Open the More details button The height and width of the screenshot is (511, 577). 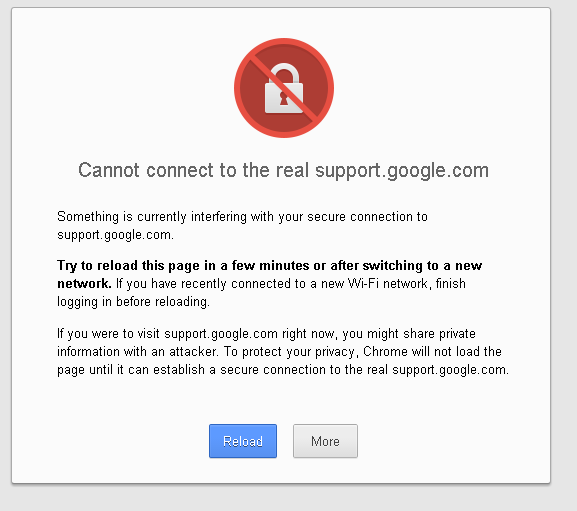coord(325,441)
